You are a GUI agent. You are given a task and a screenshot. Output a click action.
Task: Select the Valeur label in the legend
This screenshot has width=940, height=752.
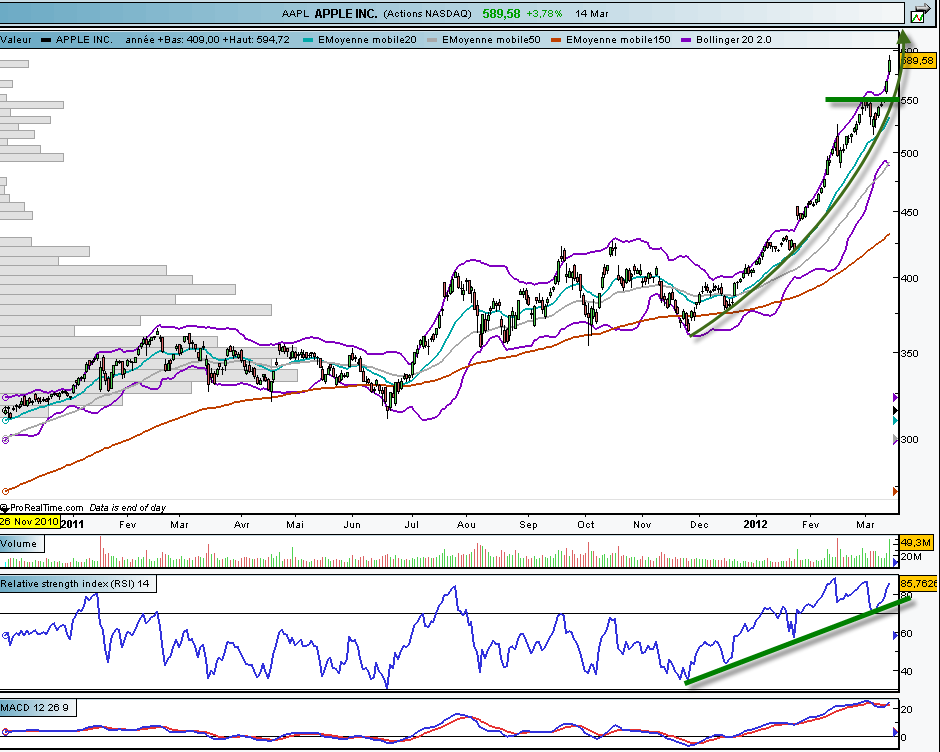[x=17, y=40]
